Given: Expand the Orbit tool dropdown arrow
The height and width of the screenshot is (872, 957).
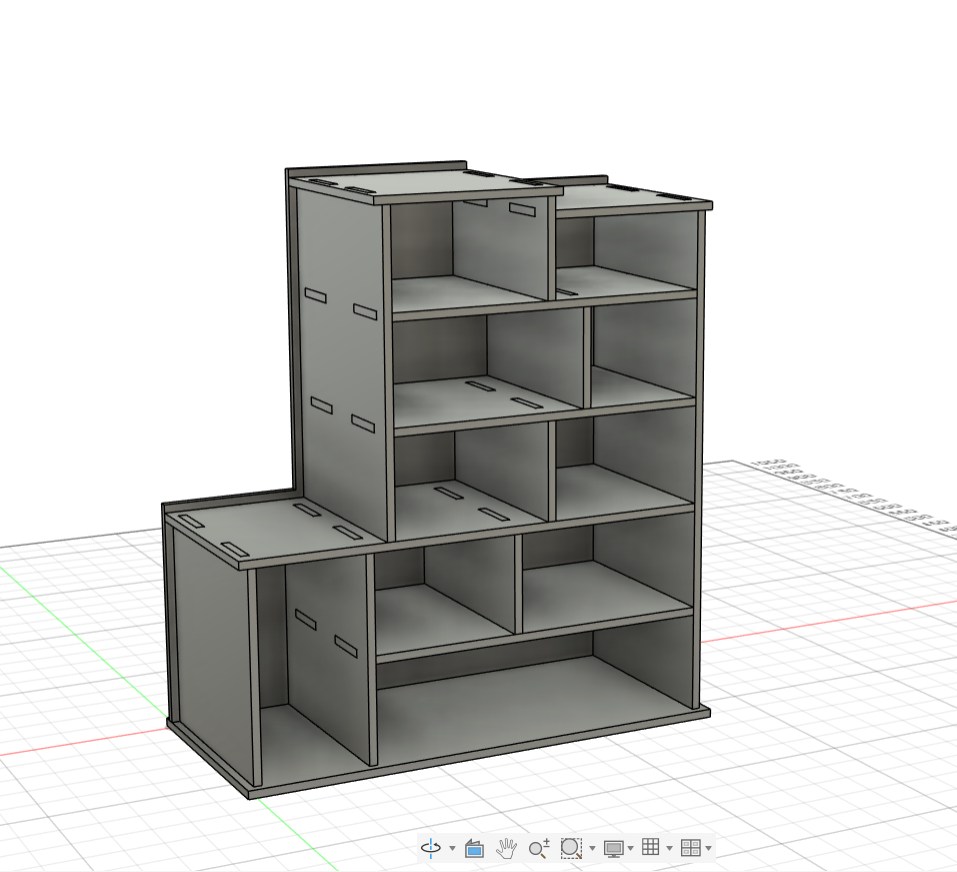Looking at the screenshot, I should (452, 847).
